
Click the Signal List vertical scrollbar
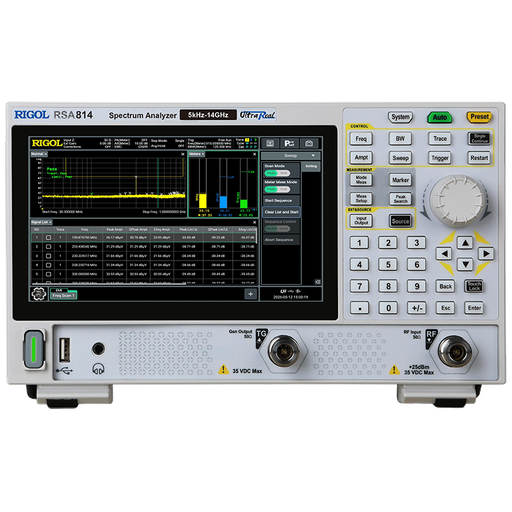point(256,235)
